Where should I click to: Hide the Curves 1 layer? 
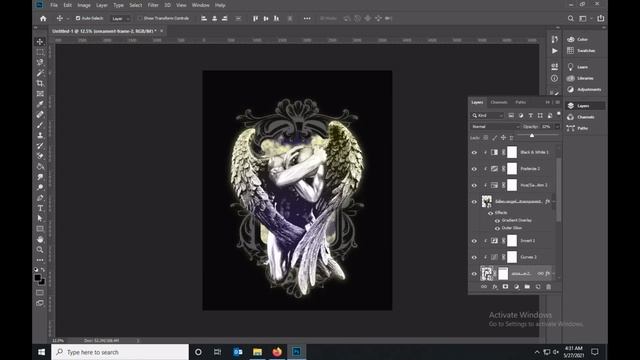[x=474, y=257]
